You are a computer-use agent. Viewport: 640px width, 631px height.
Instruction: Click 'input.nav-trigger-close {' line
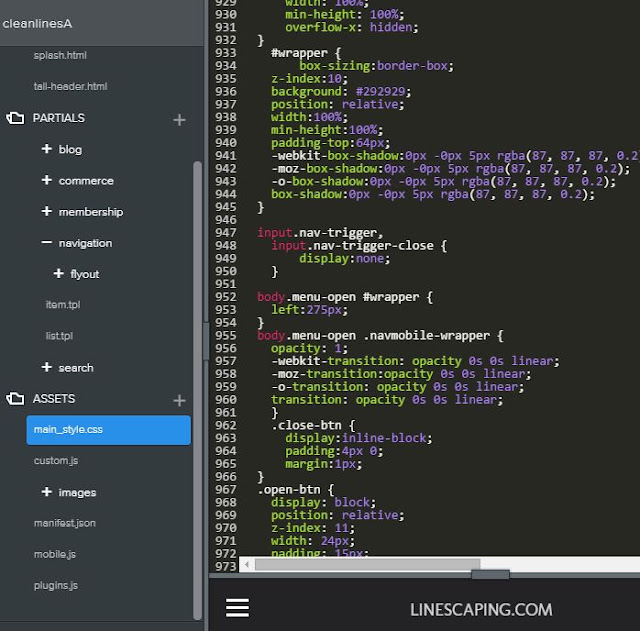tap(359, 246)
